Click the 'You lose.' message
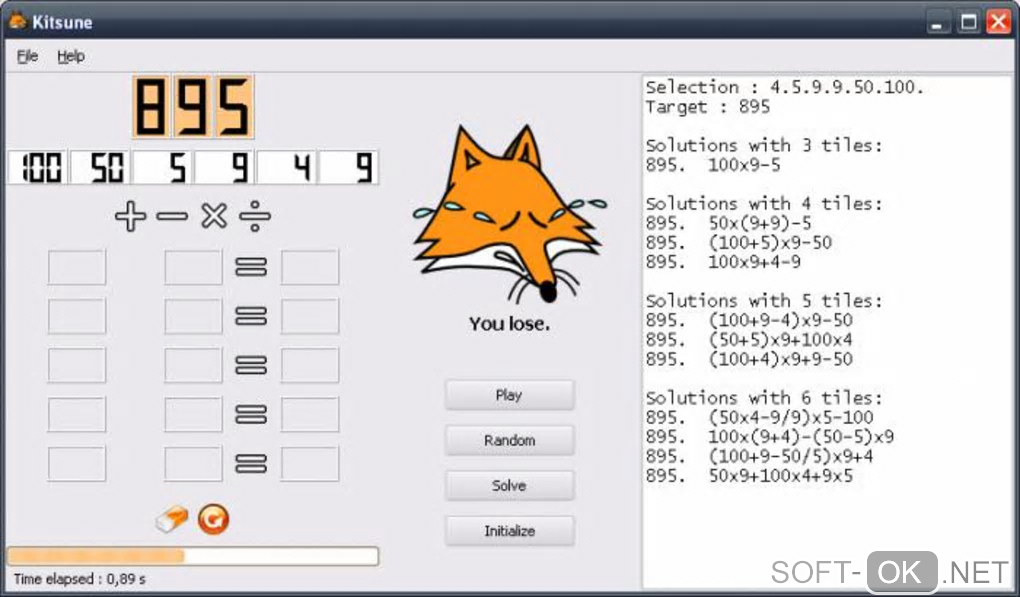 [x=509, y=324]
